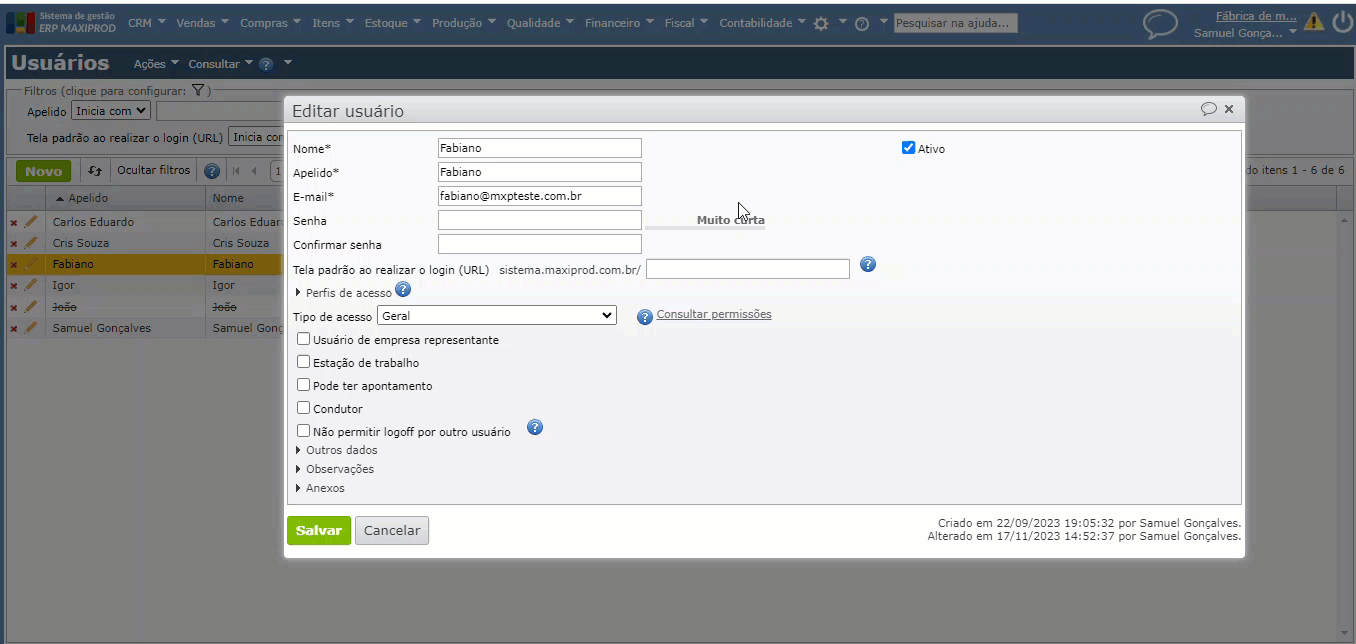This screenshot has height=644, width=1356.
Task: Click the pencil icon for Samuel Gonçalves
Action: (30, 327)
